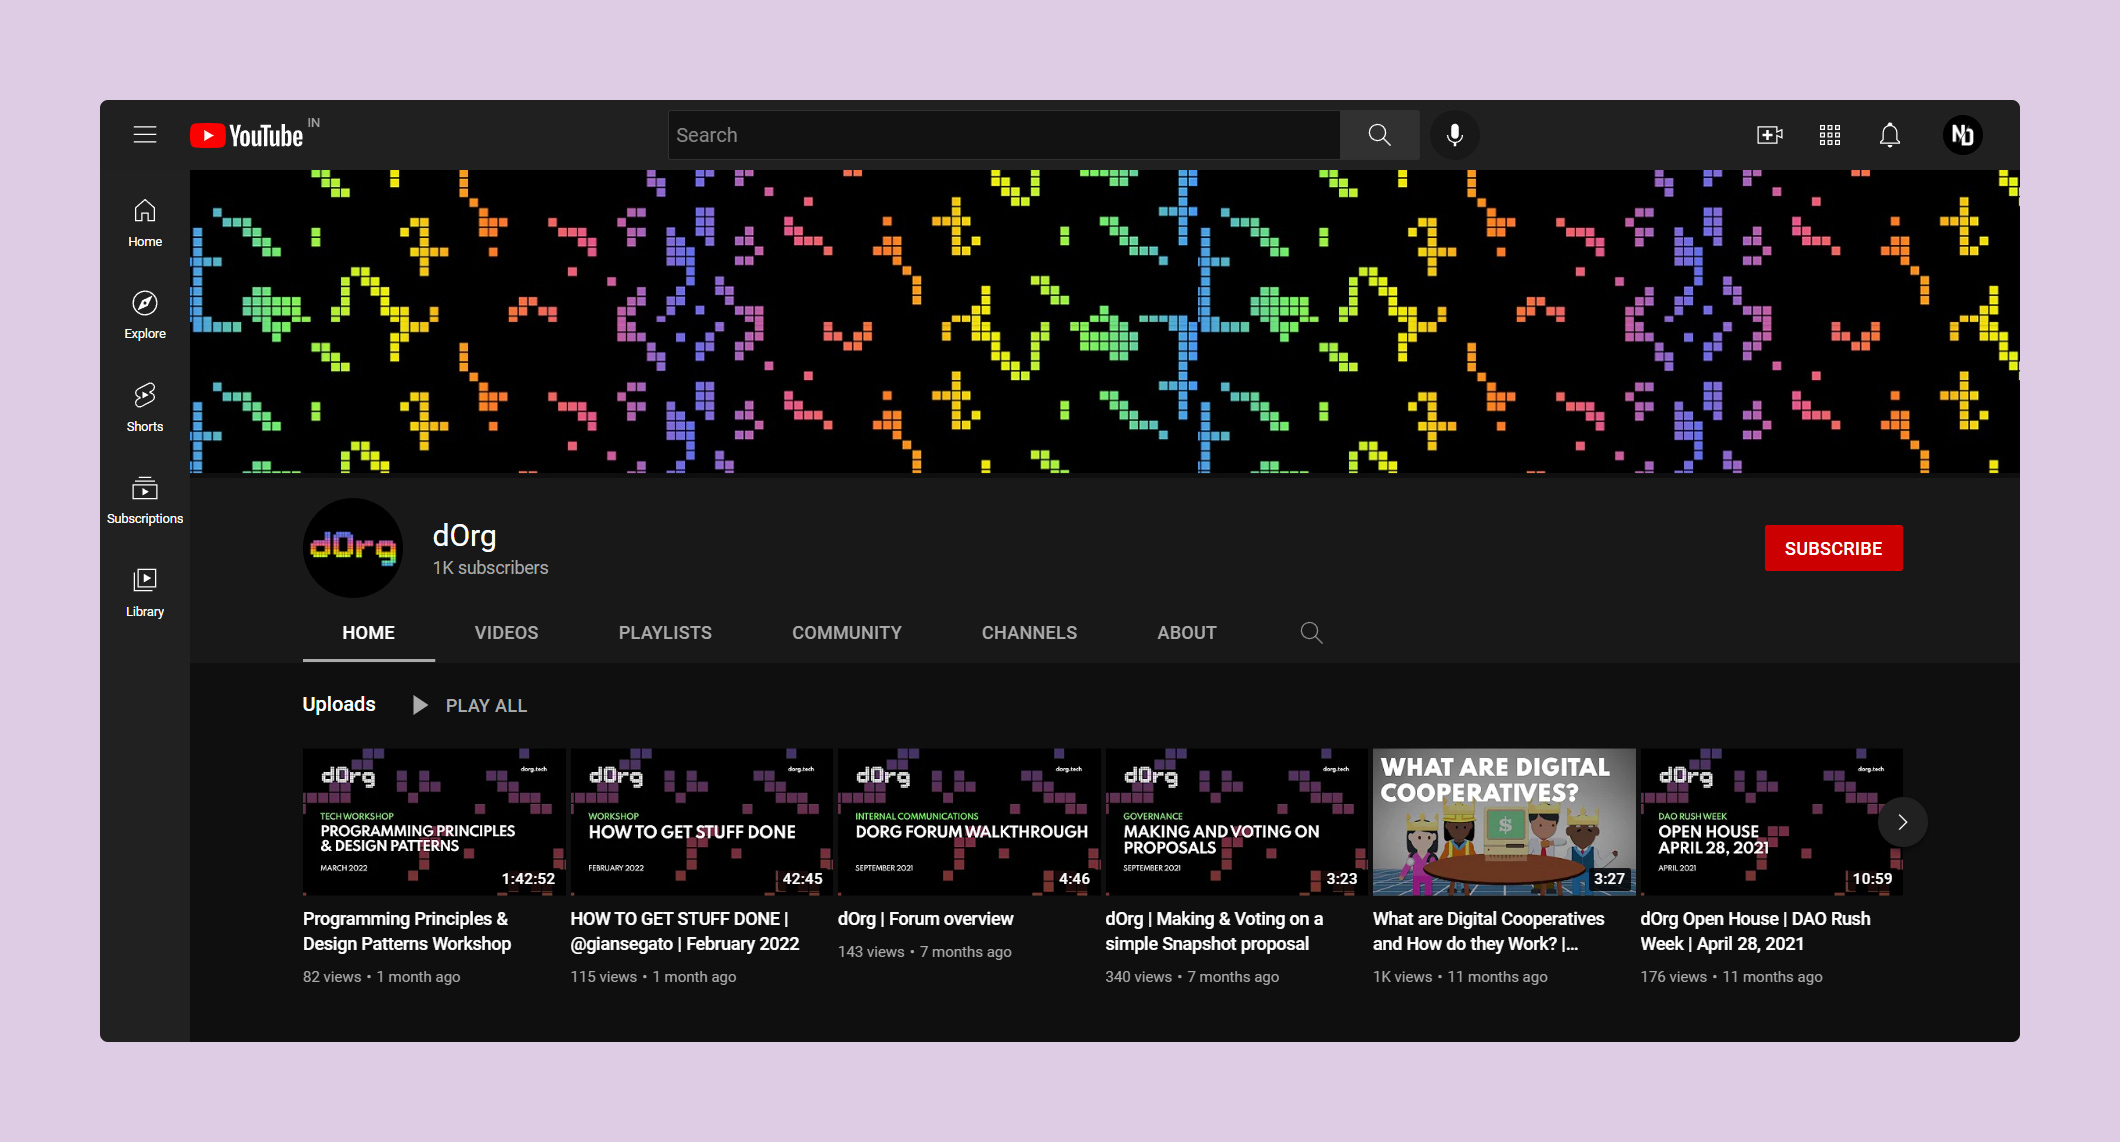Click the 42:45 duration badge
This screenshot has width=2120, height=1142.
(802, 879)
